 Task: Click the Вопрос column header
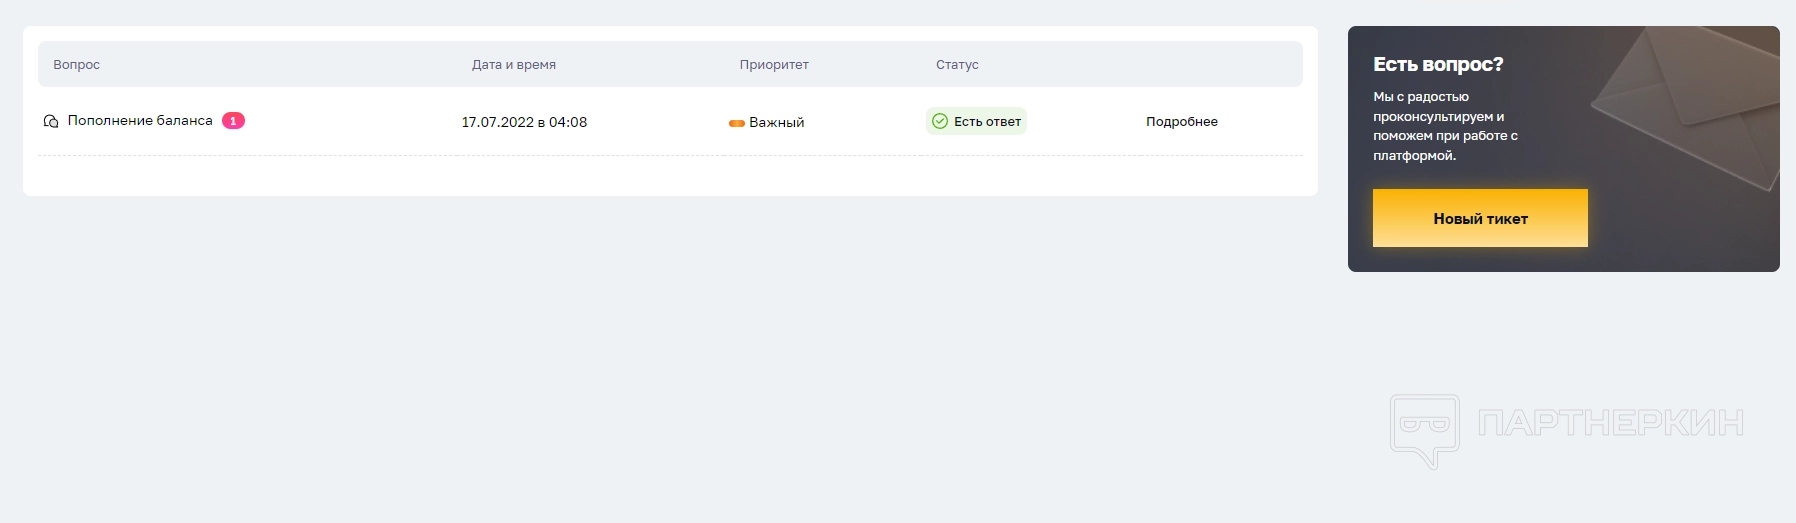point(76,65)
